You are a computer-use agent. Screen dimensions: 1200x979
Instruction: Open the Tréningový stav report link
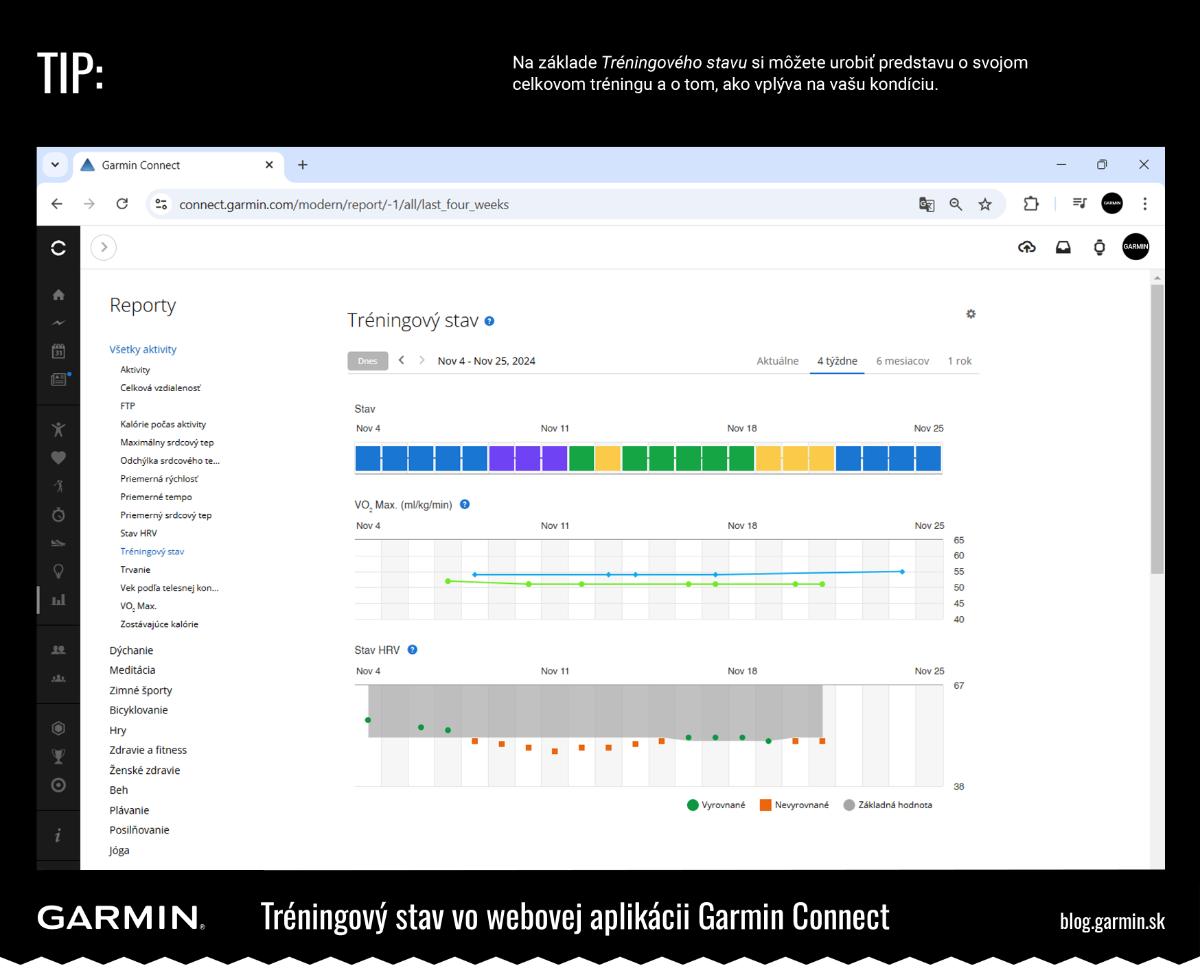coord(152,551)
